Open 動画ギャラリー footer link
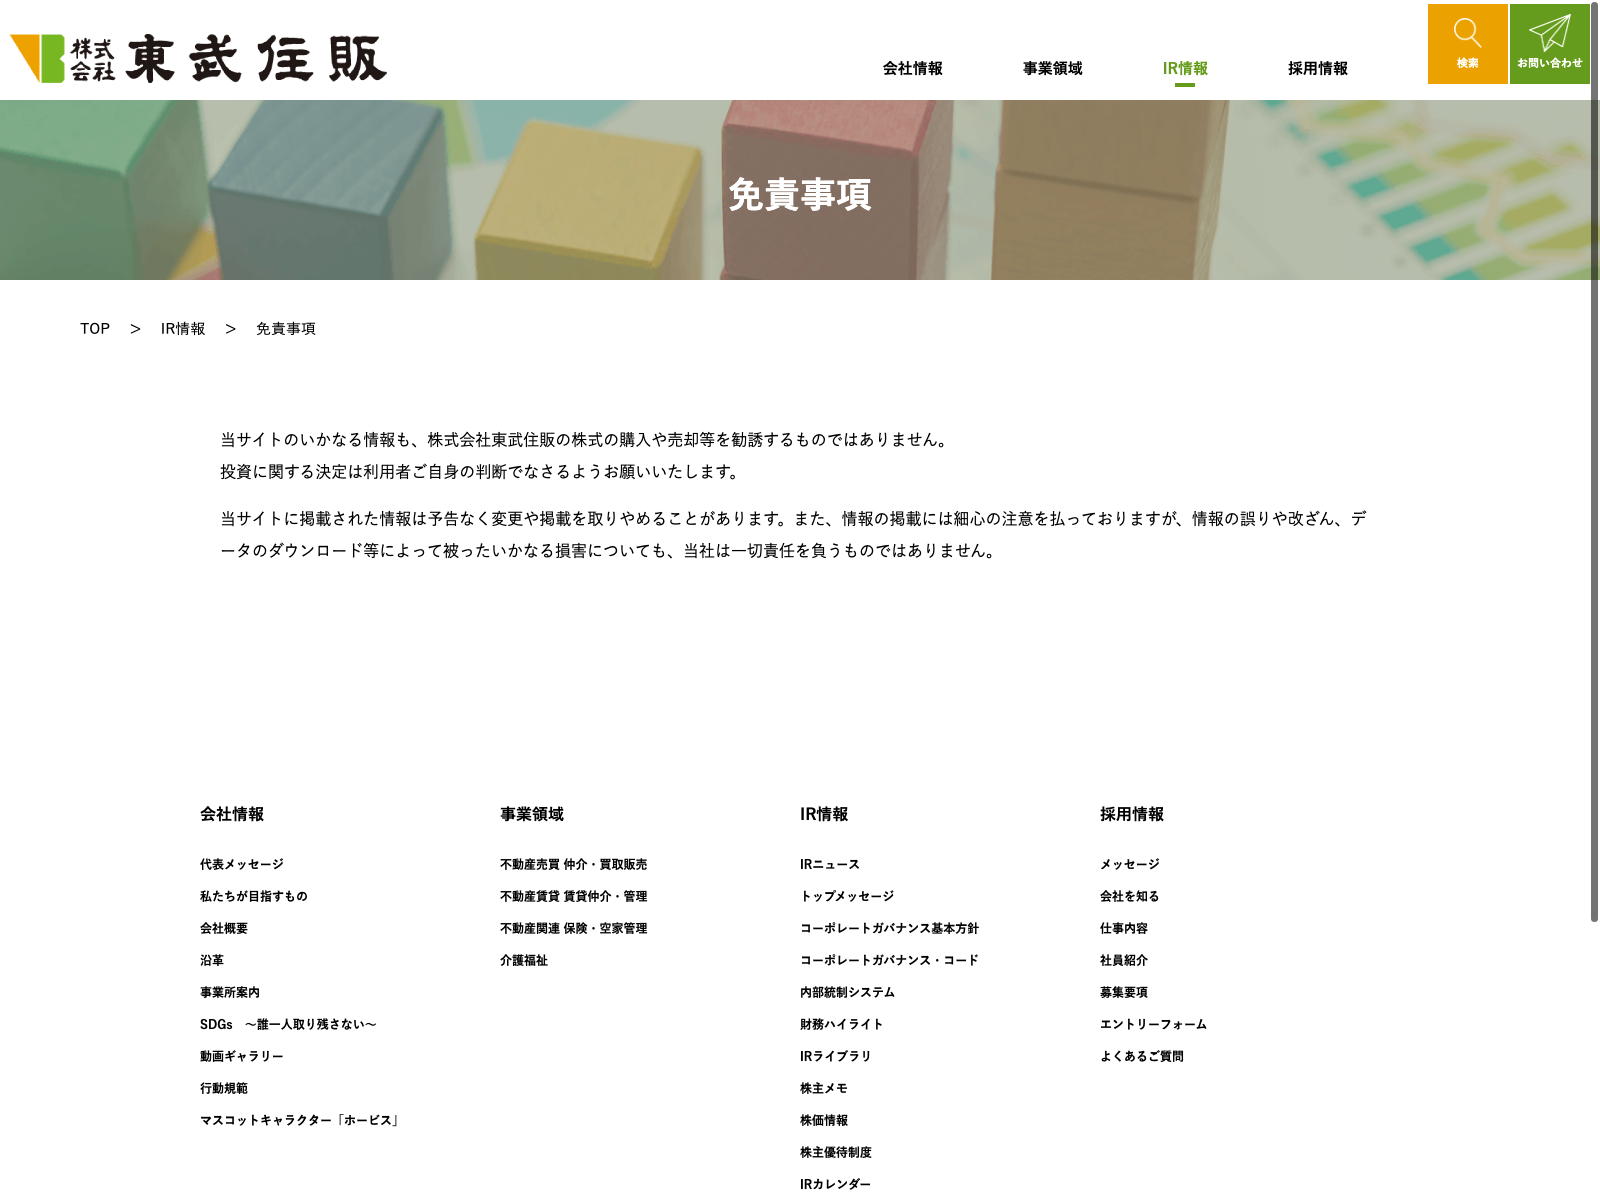The height and width of the screenshot is (1200, 1600). (241, 1056)
